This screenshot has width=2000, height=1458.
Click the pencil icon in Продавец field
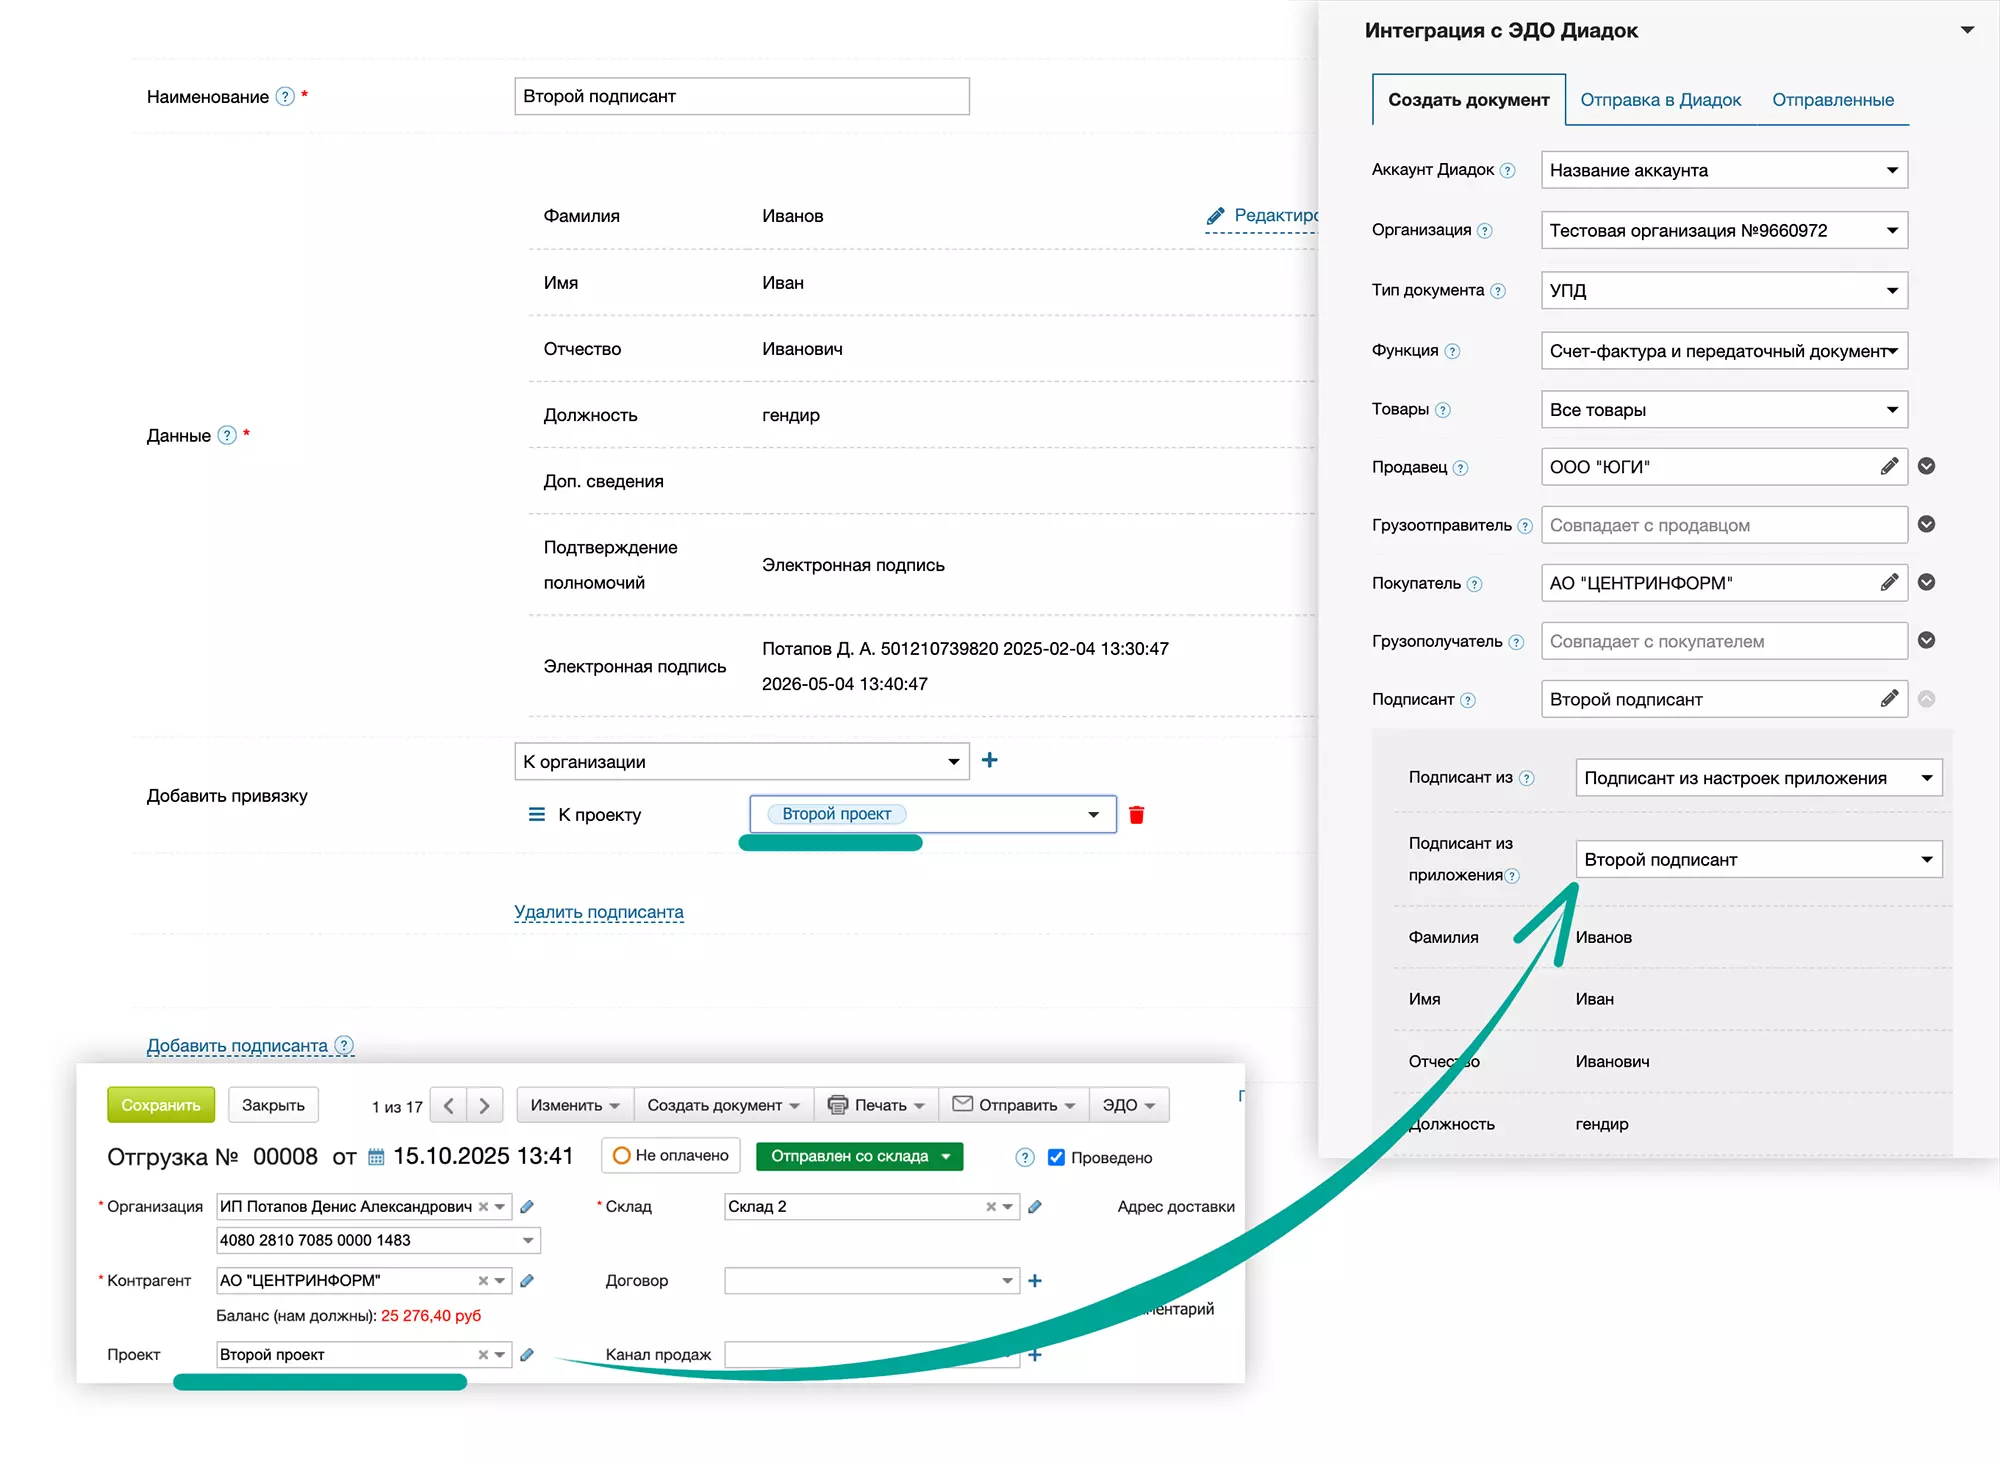pos(1889,467)
